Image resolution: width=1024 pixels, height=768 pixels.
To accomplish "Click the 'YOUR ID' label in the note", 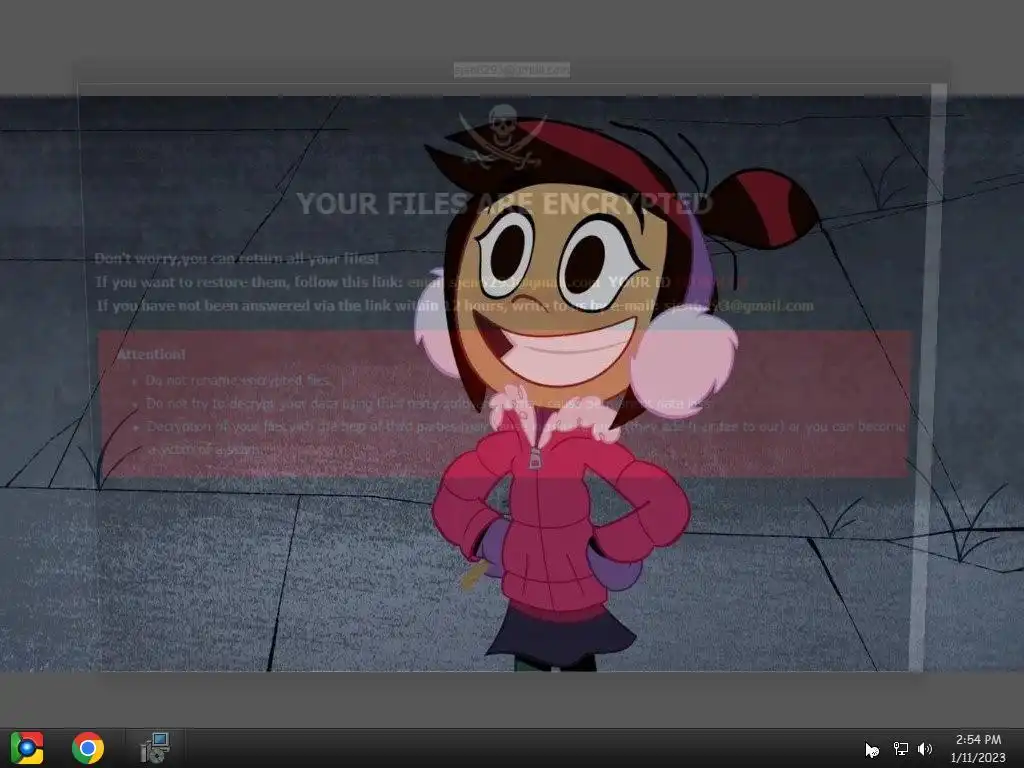I will [x=639, y=282].
